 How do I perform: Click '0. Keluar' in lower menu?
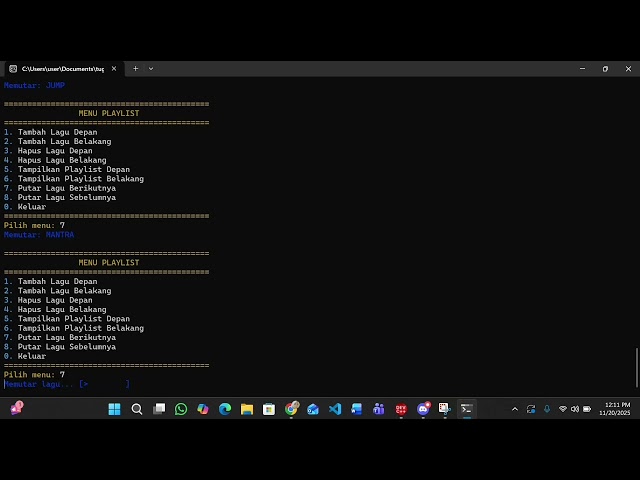(25, 356)
